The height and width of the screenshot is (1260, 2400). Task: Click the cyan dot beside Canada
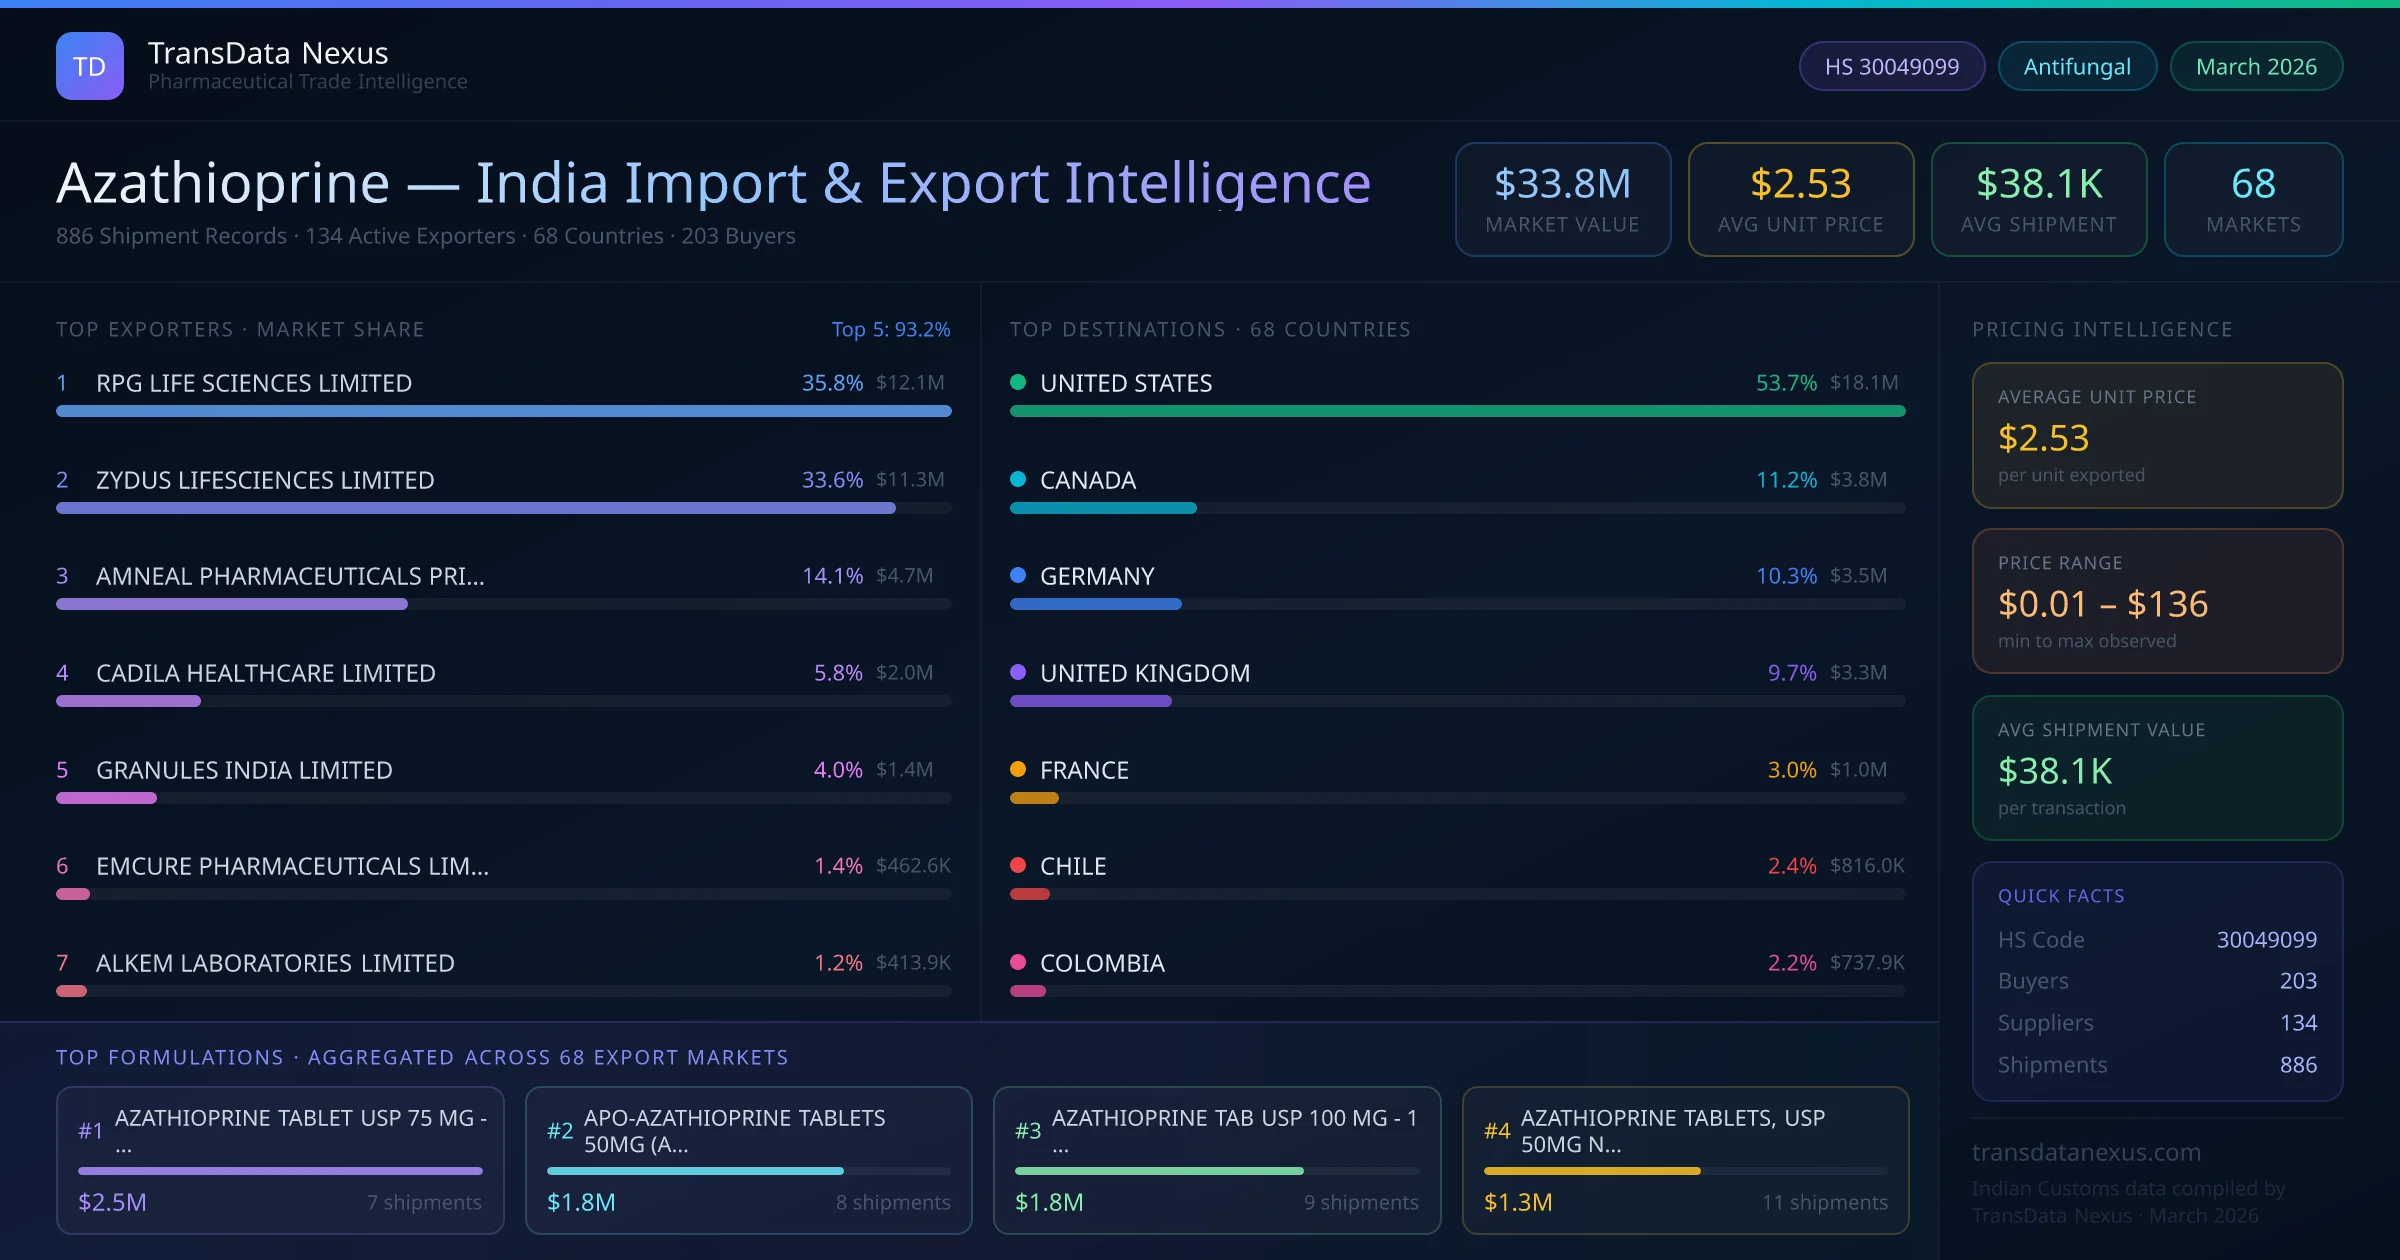point(1018,479)
